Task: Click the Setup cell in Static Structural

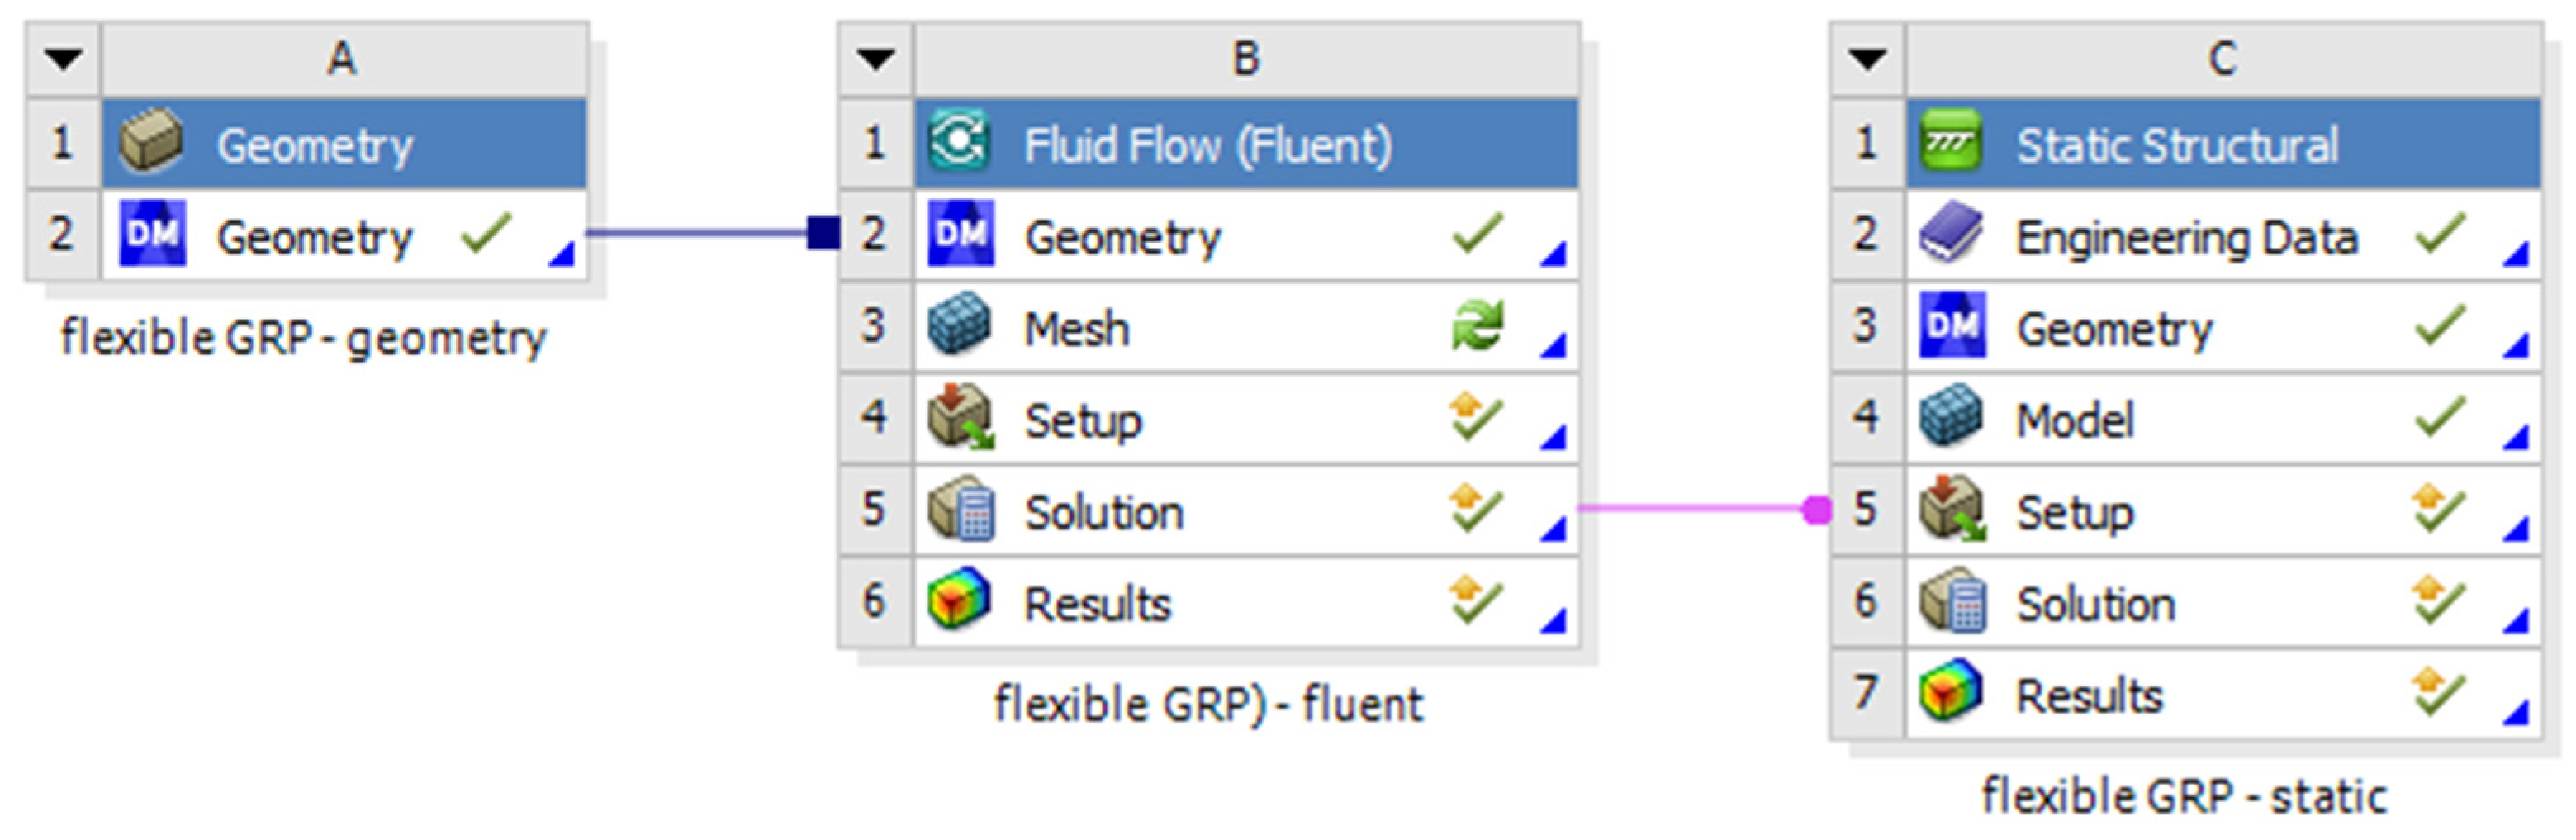Action: click(x=2075, y=512)
